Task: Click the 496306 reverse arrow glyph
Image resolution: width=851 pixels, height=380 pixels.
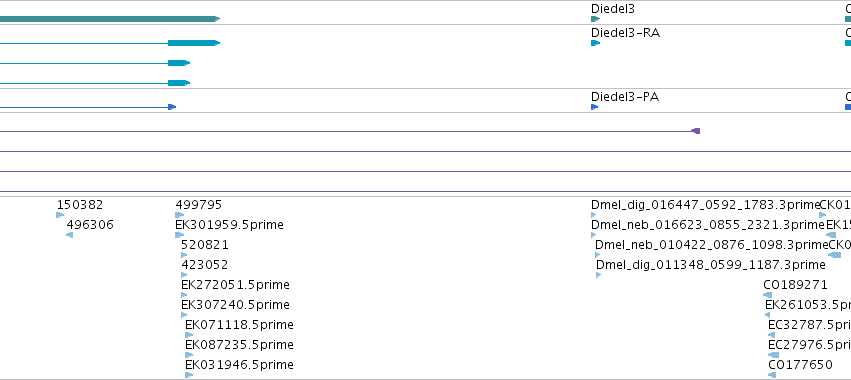Action: [69, 235]
